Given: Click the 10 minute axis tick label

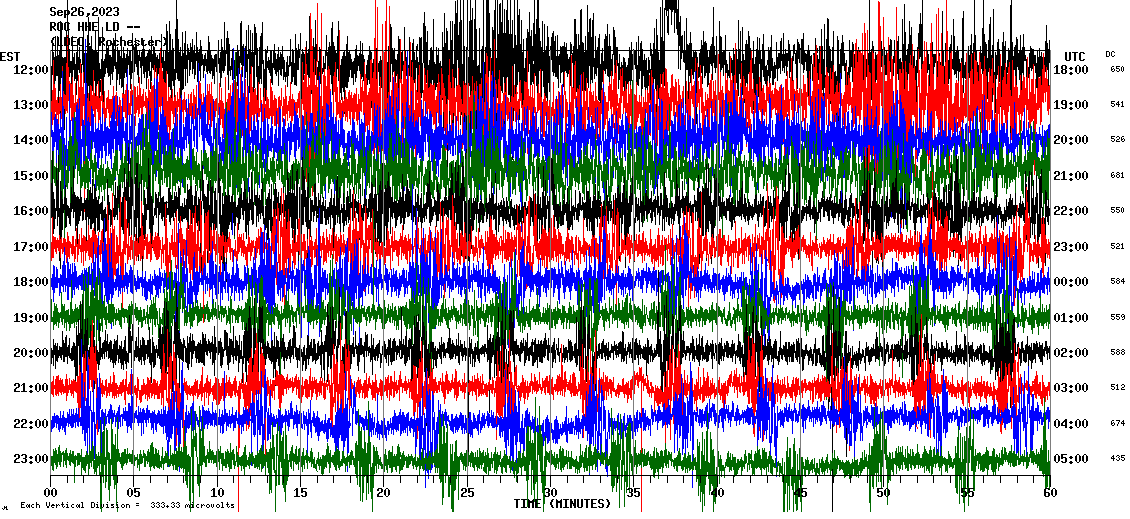Looking at the screenshot, I should tap(217, 493).
